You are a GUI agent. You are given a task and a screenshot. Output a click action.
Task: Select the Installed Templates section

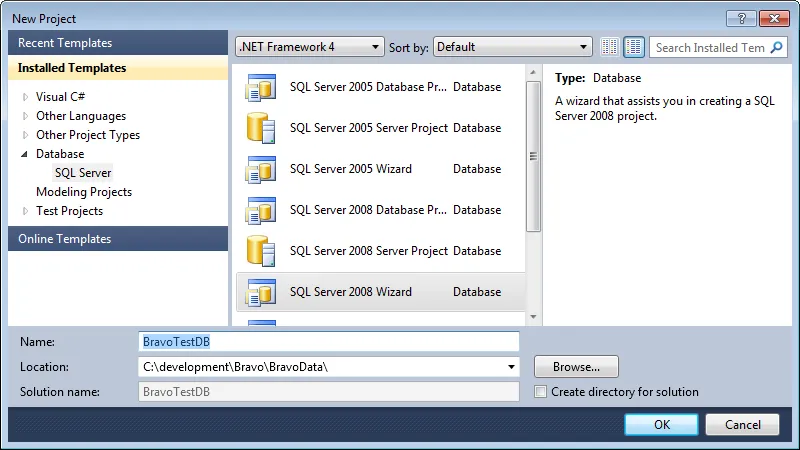click(x=118, y=68)
